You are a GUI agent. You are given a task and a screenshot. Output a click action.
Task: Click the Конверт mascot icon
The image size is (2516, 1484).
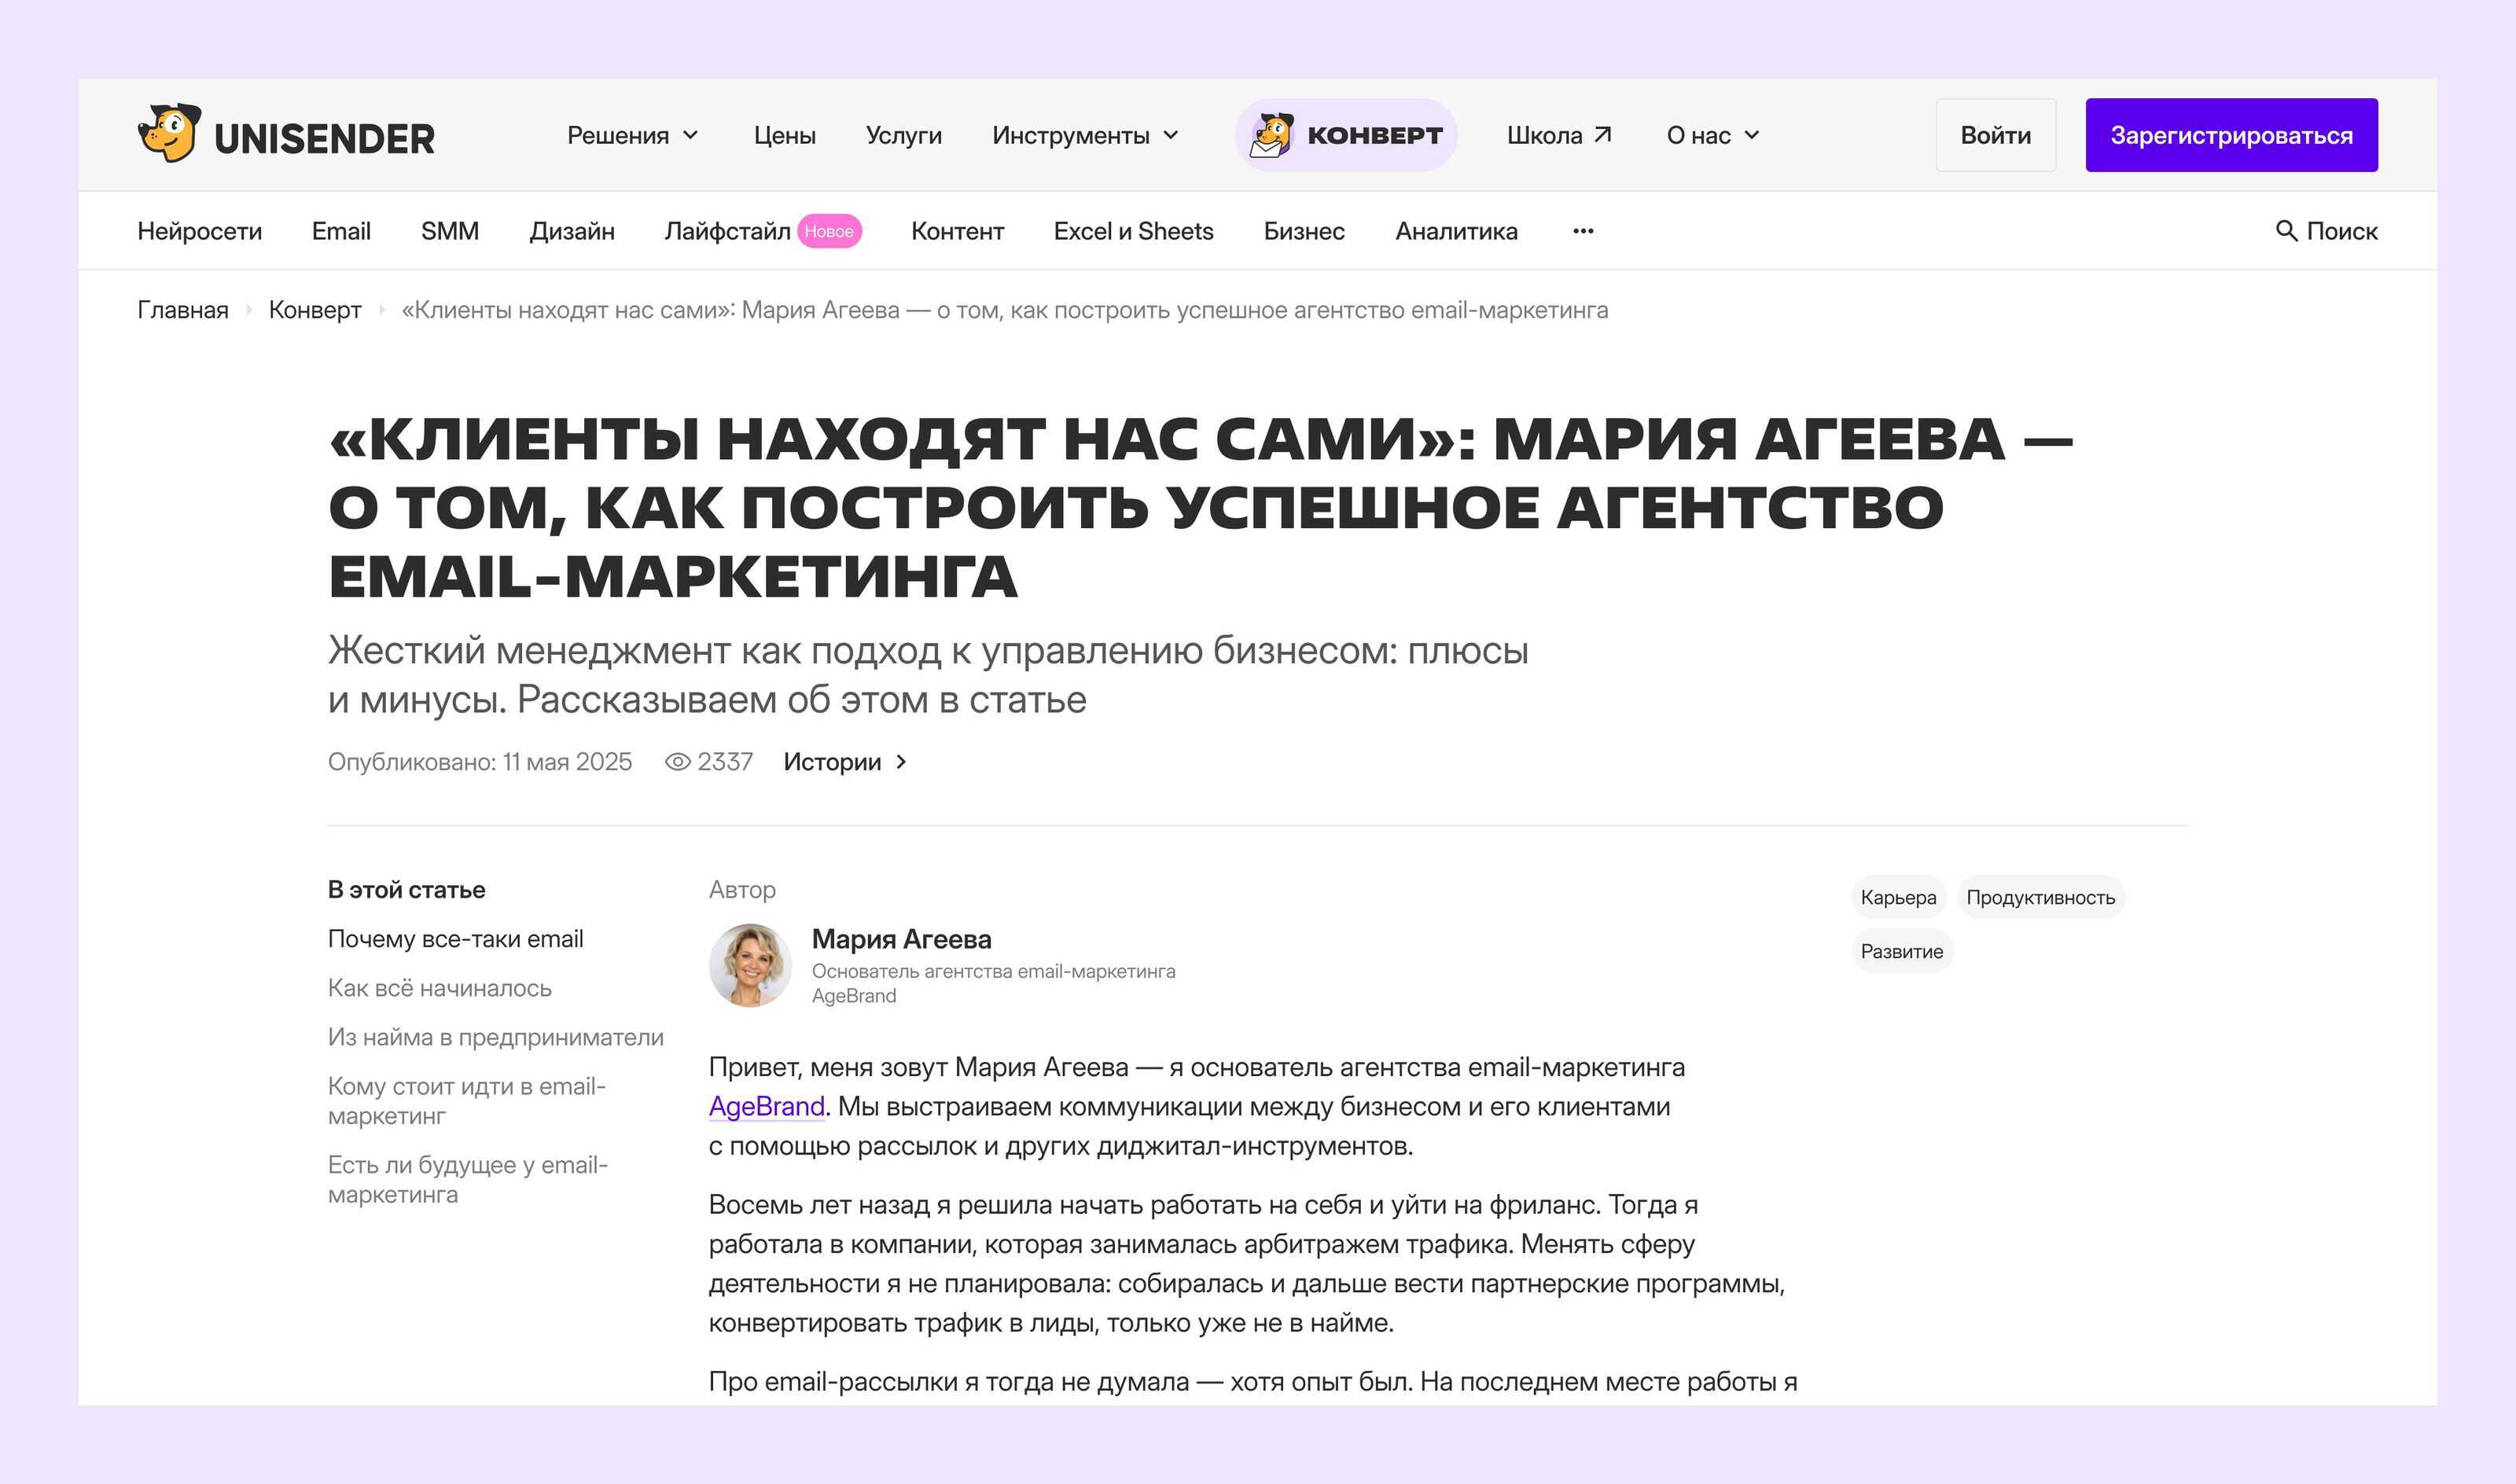click(x=1271, y=135)
